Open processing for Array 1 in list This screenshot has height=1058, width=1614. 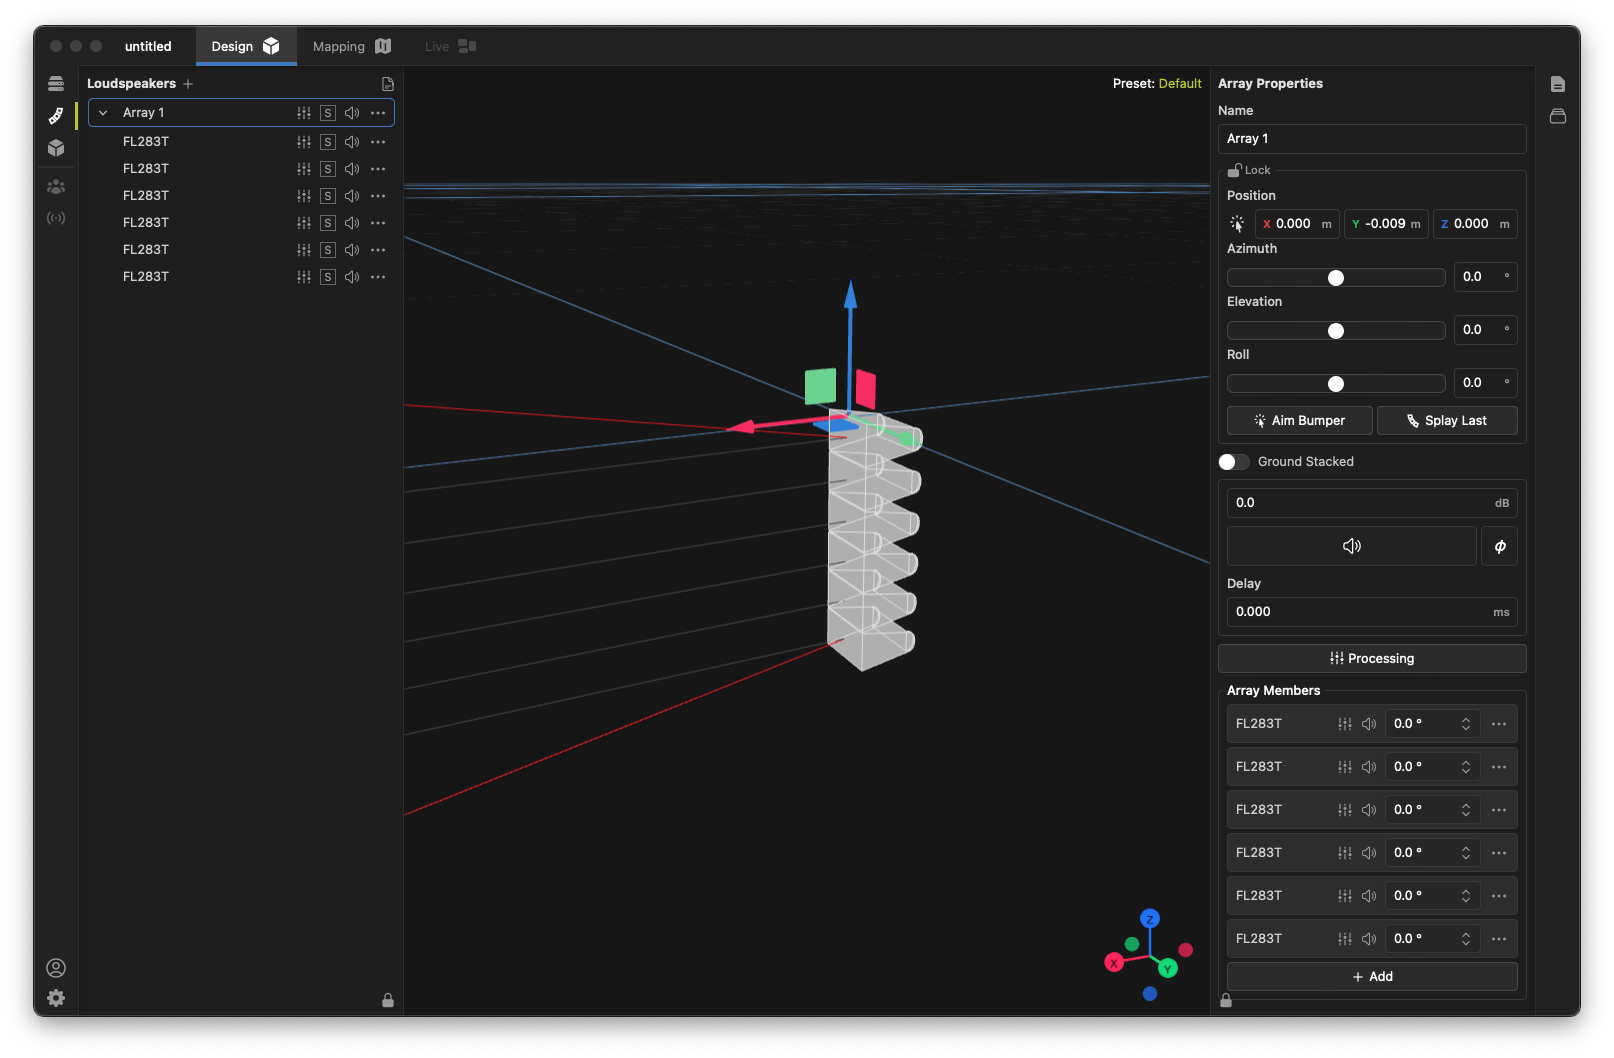(304, 113)
